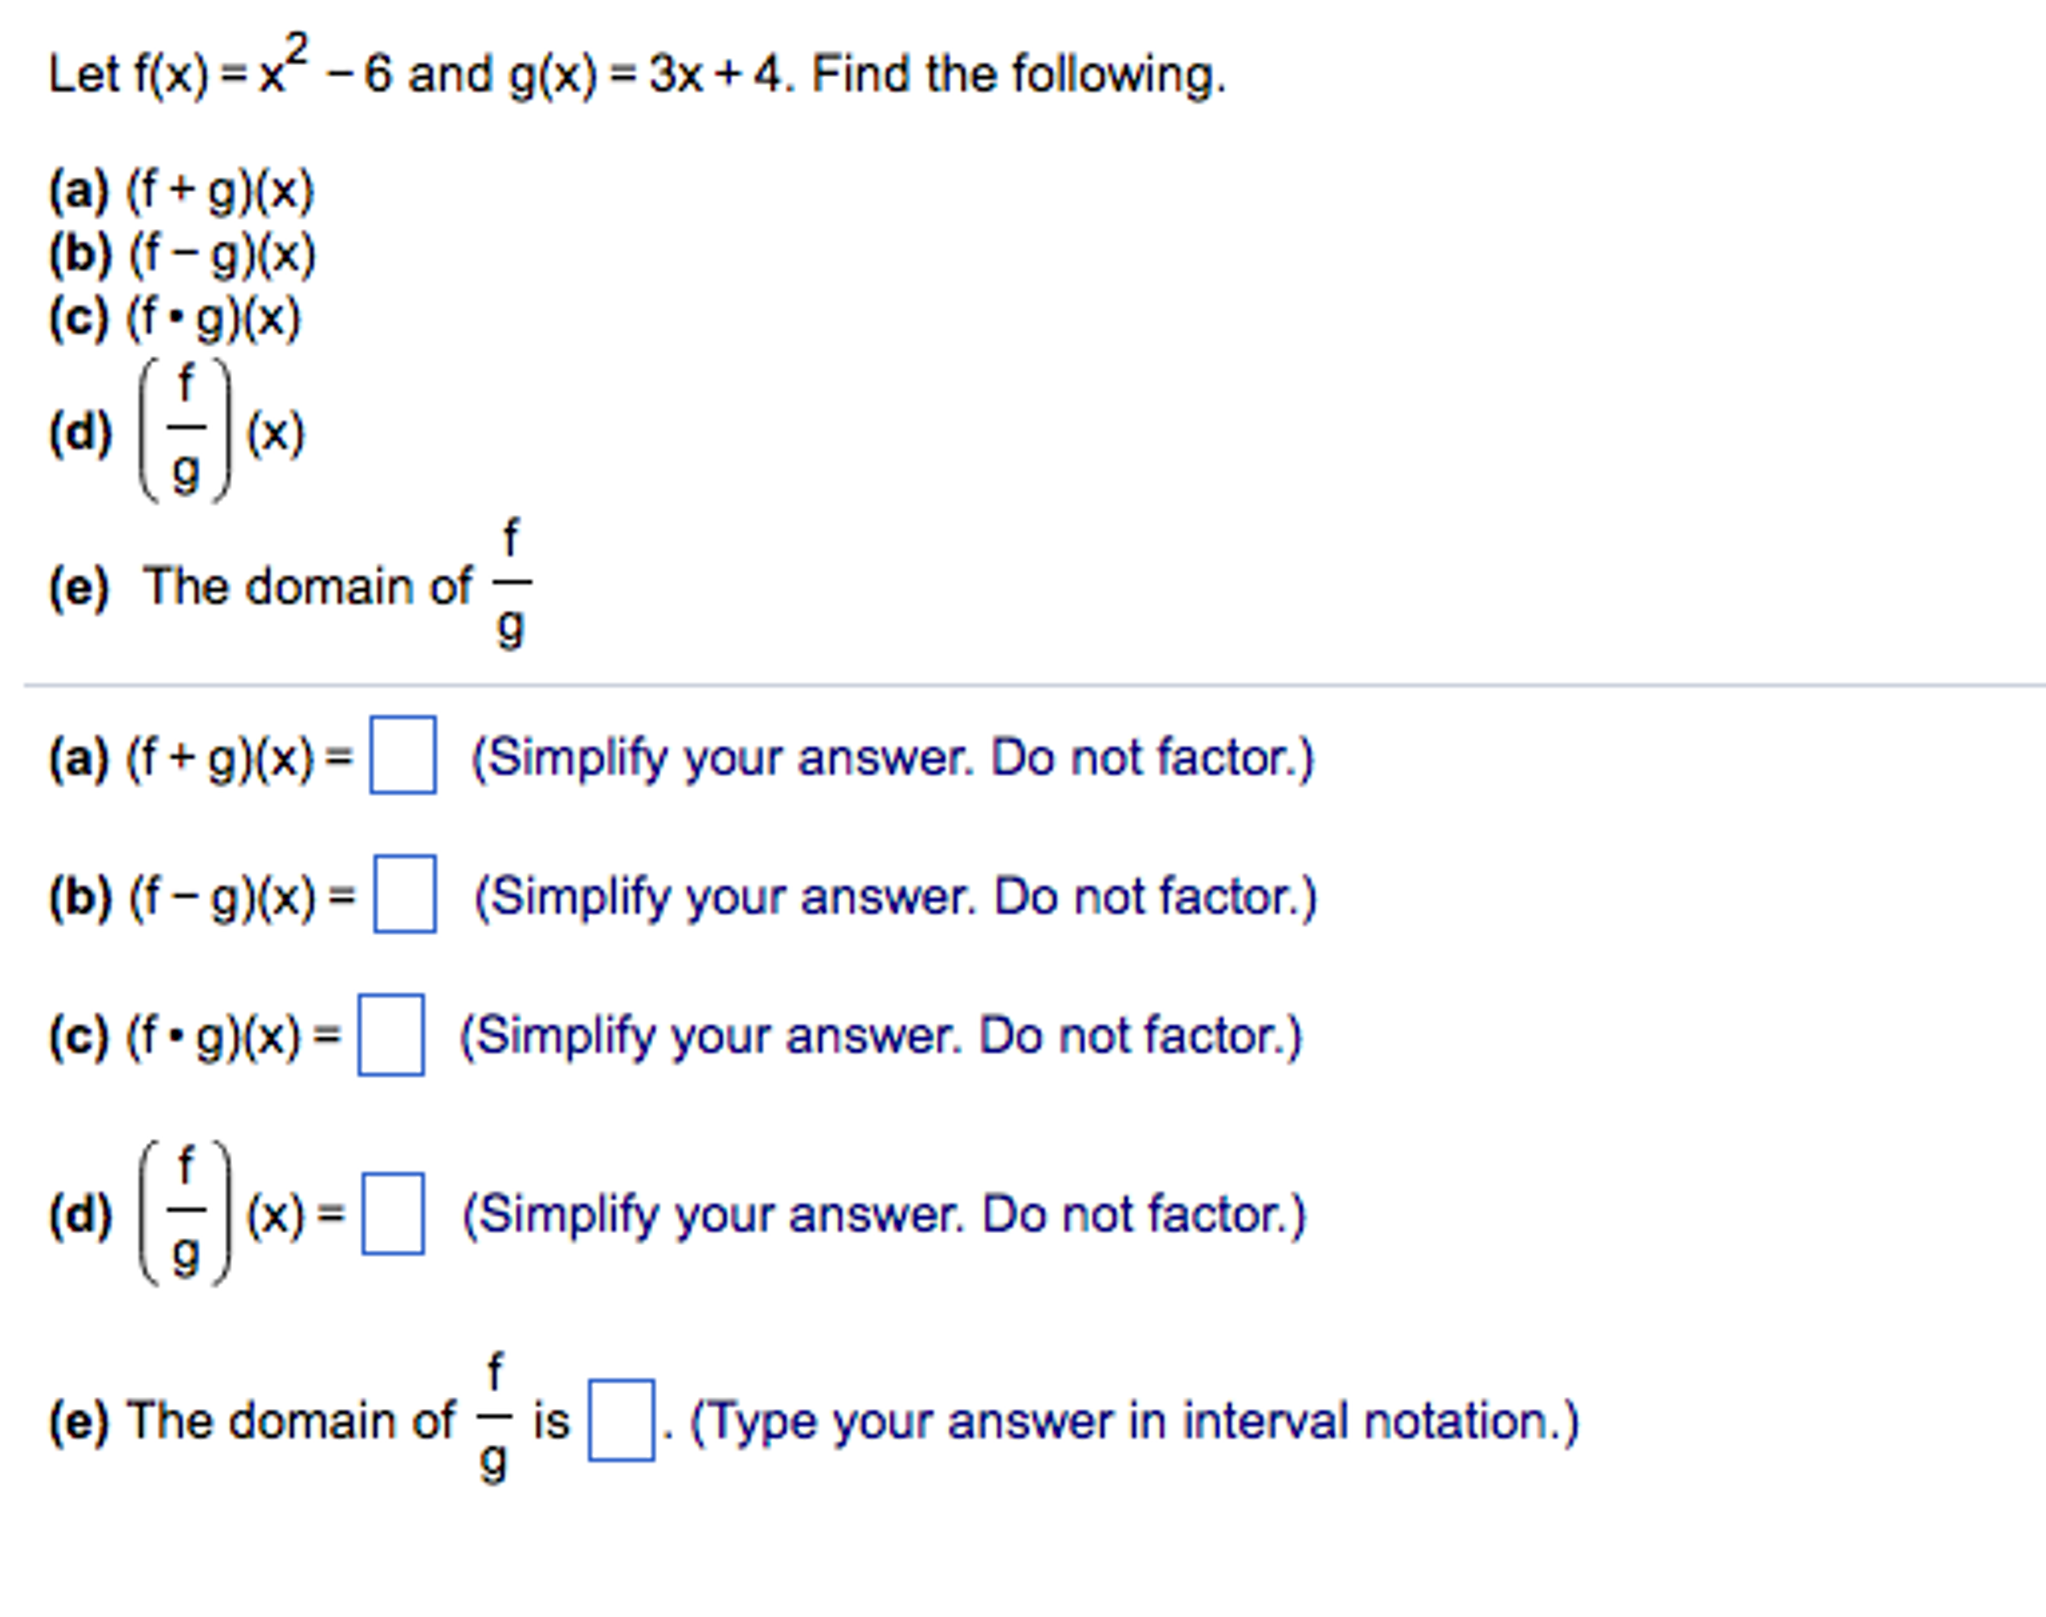2046x1617 pixels.
Task: Select the domain of f/g answer box
Action: click(x=621, y=1420)
